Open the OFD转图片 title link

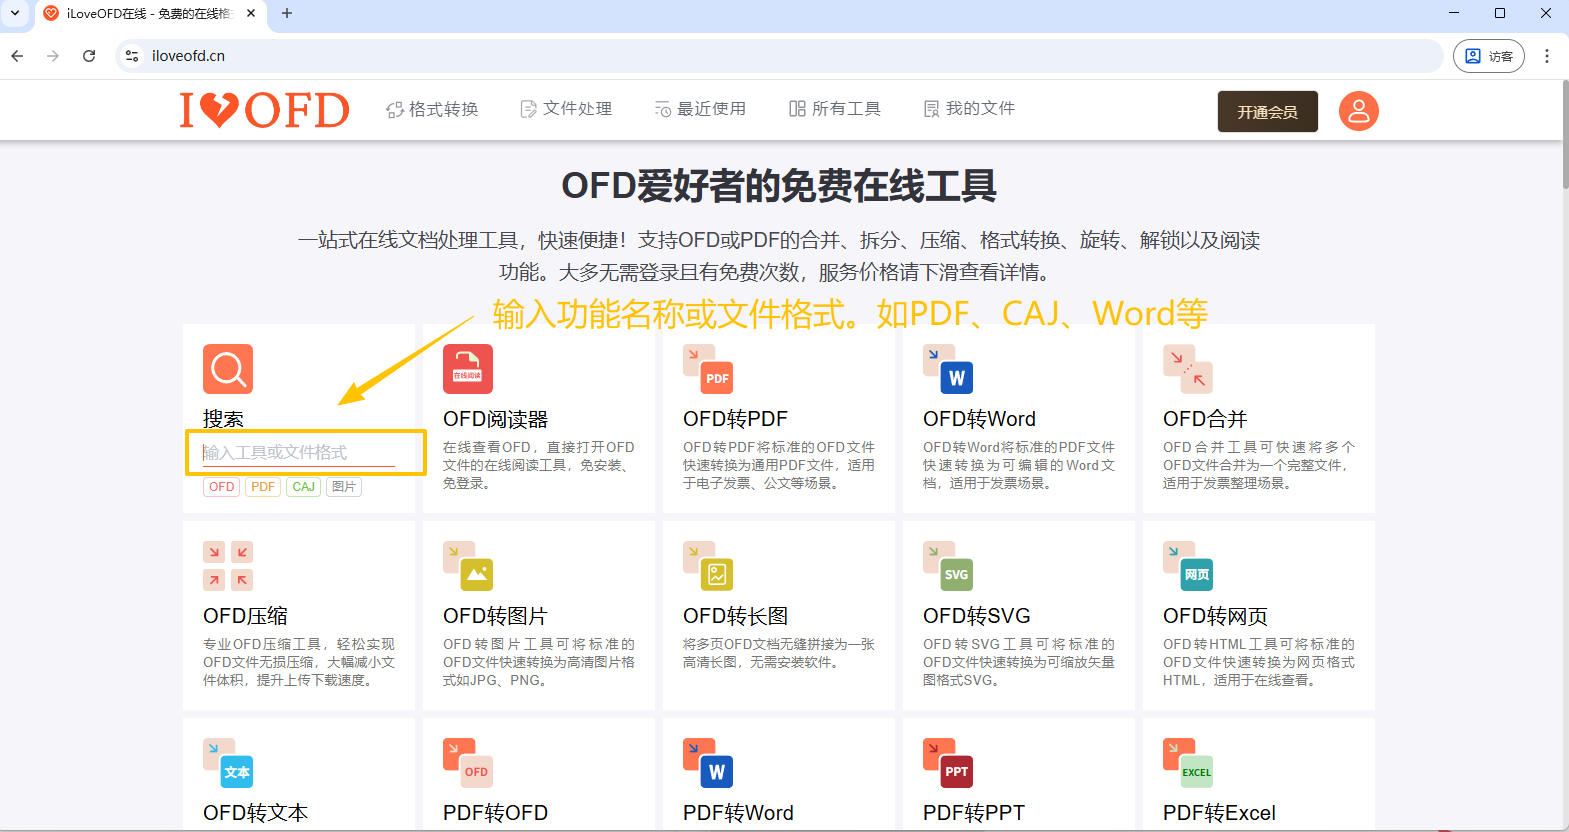coord(495,616)
